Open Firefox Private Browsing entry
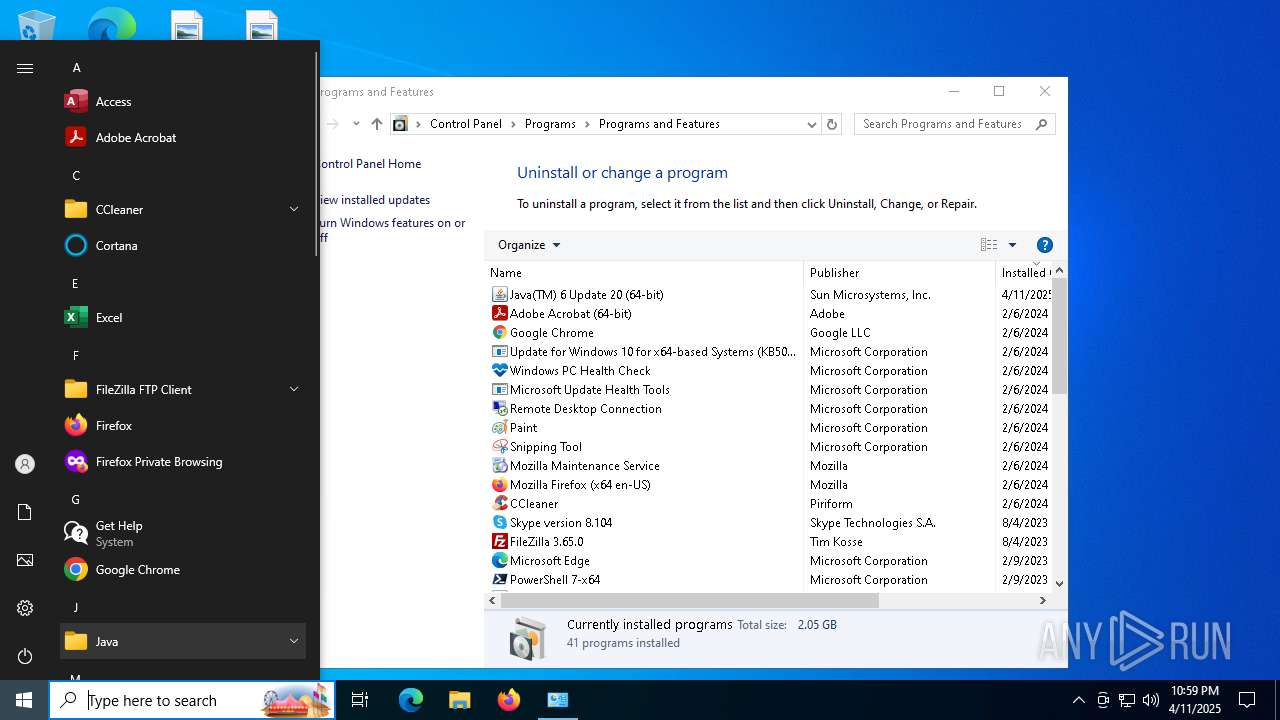This screenshot has height=720, width=1280. point(183,462)
